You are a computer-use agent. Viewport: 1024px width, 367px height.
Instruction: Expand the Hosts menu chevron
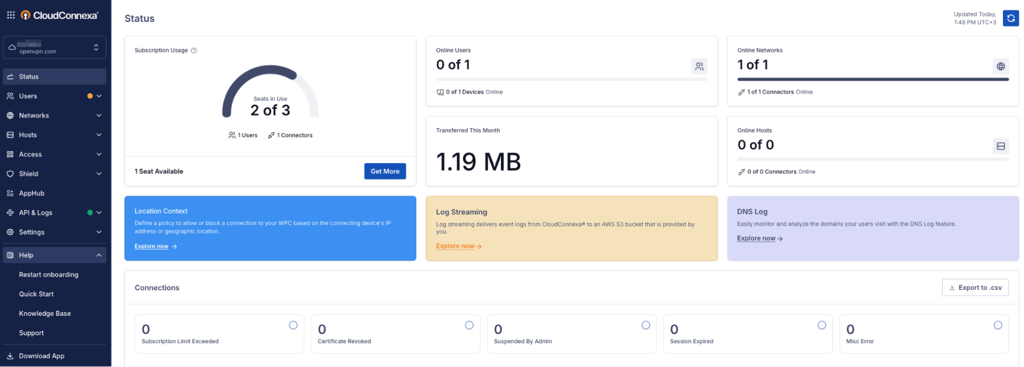click(99, 135)
